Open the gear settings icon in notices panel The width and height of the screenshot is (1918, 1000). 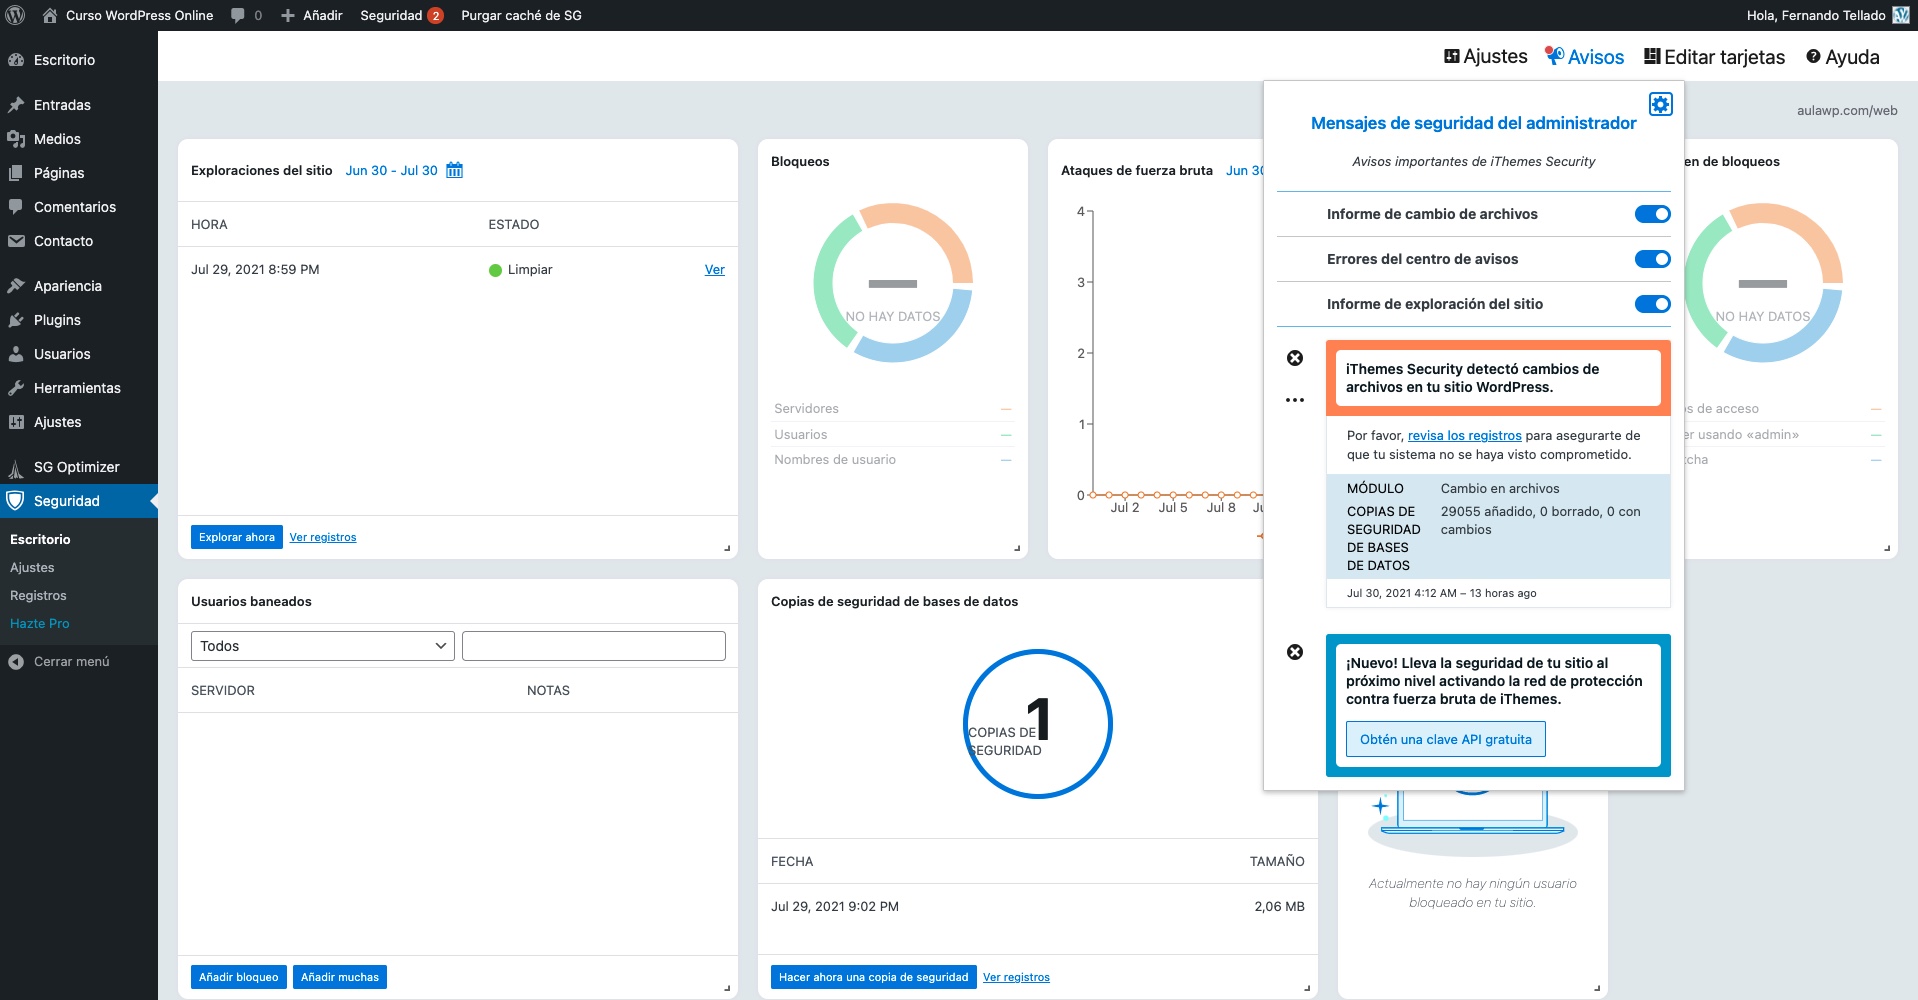pos(1660,104)
